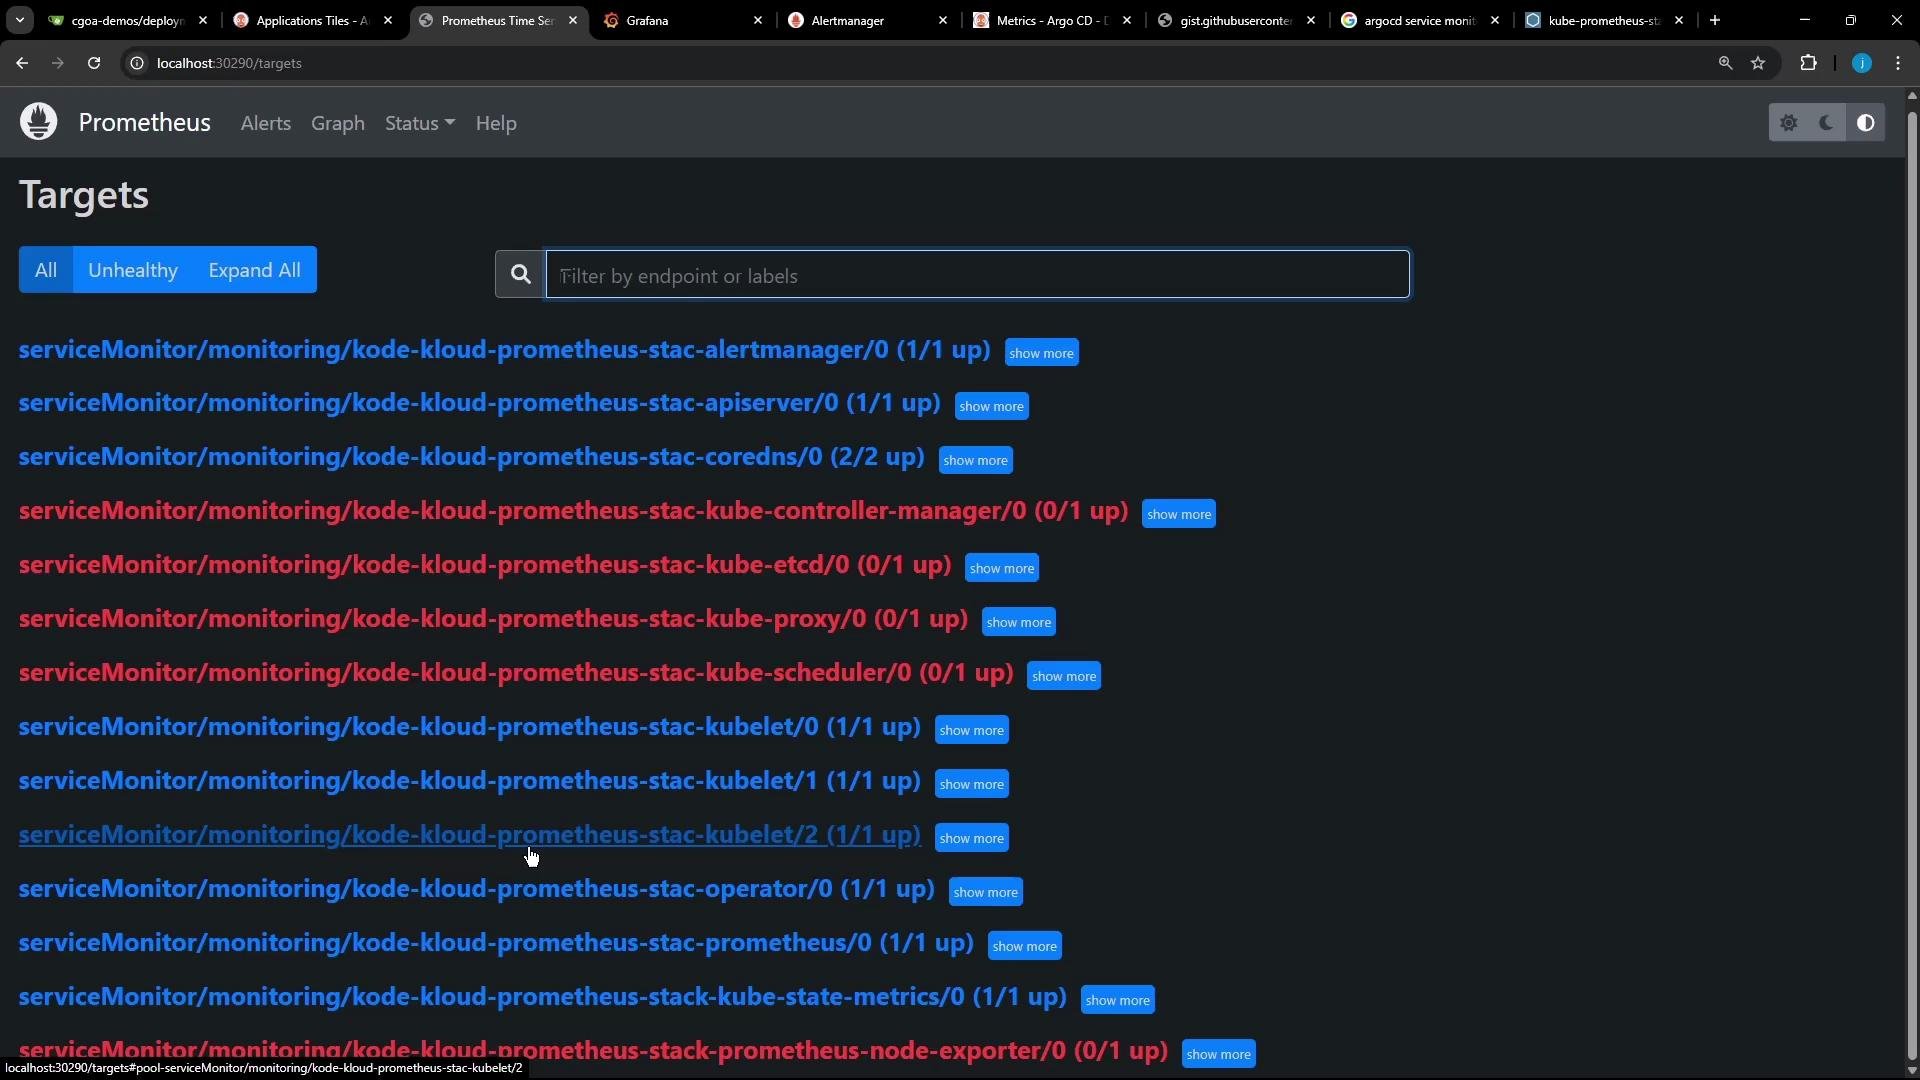Show more for prometheus-node-exporter/0 pool
The width and height of the screenshot is (1920, 1080).
pos(1218,1054)
